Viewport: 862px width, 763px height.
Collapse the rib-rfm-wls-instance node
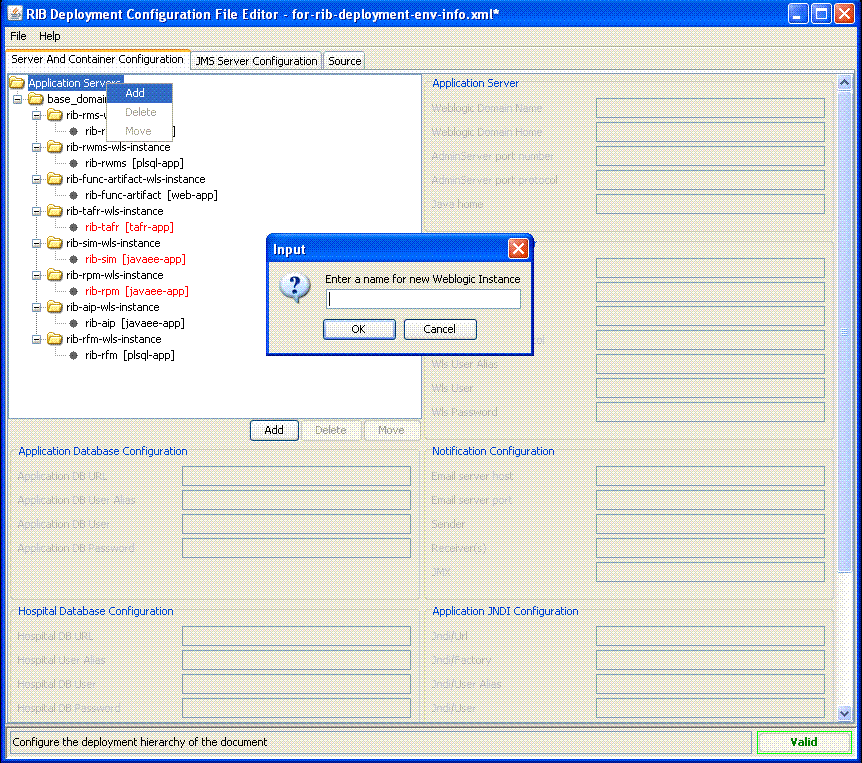click(x=36, y=339)
